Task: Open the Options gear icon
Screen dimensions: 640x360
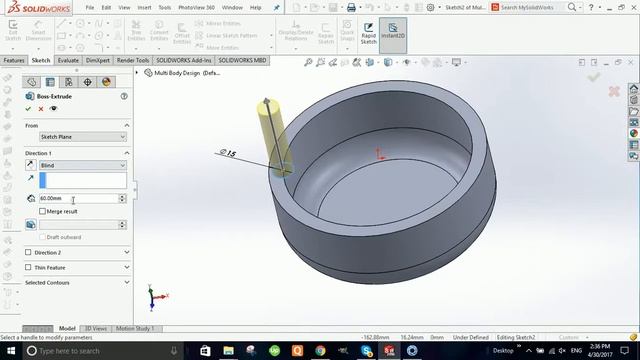Action: point(430,7)
